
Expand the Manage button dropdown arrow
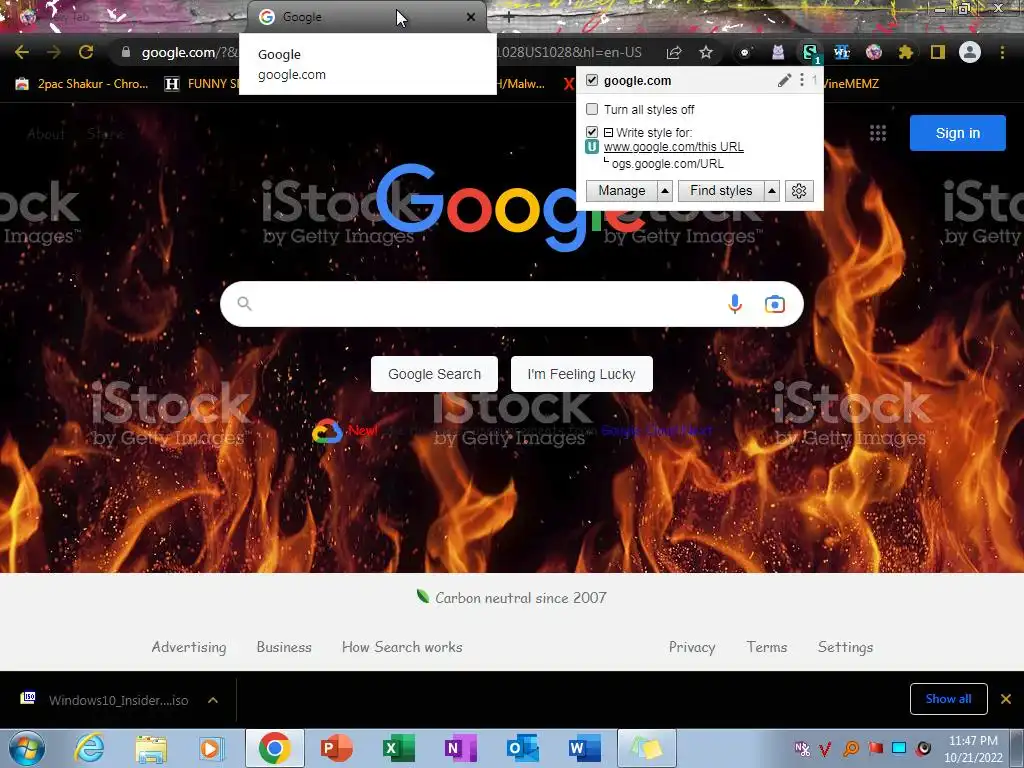coord(665,191)
